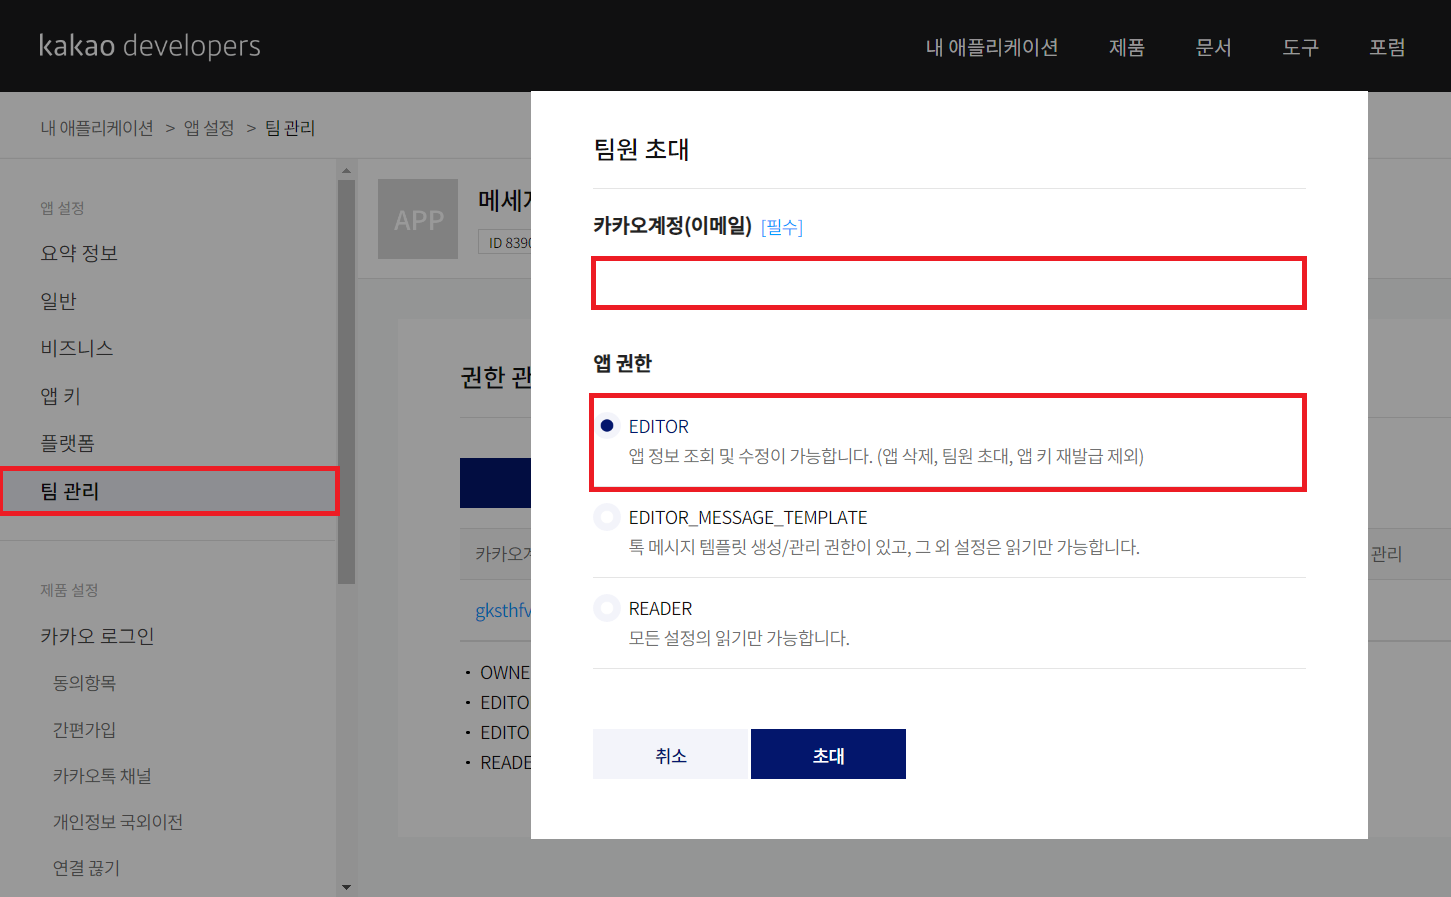The width and height of the screenshot is (1451, 897).
Task: Open the 제품 top menu
Action: coord(1126,47)
